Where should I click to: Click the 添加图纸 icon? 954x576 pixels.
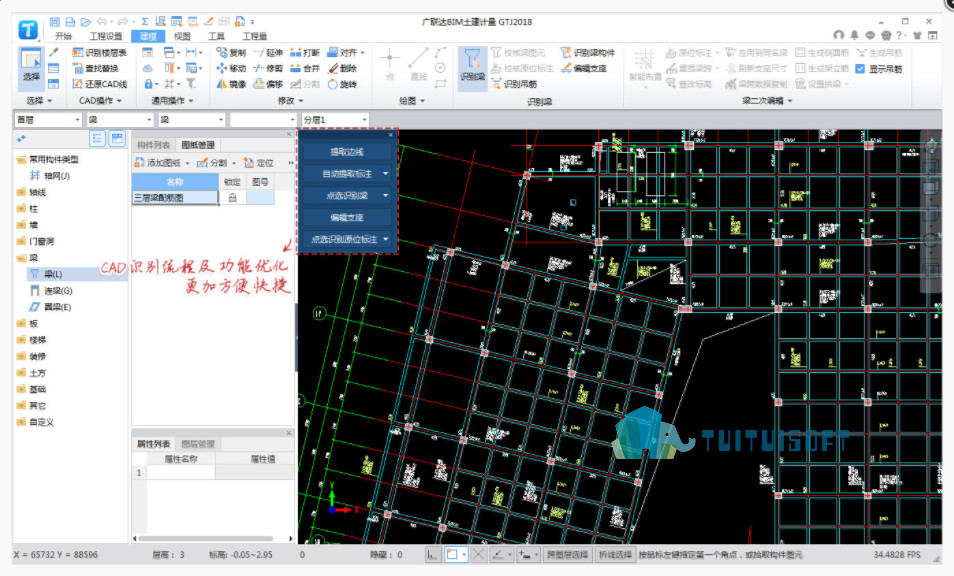[x=139, y=163]
